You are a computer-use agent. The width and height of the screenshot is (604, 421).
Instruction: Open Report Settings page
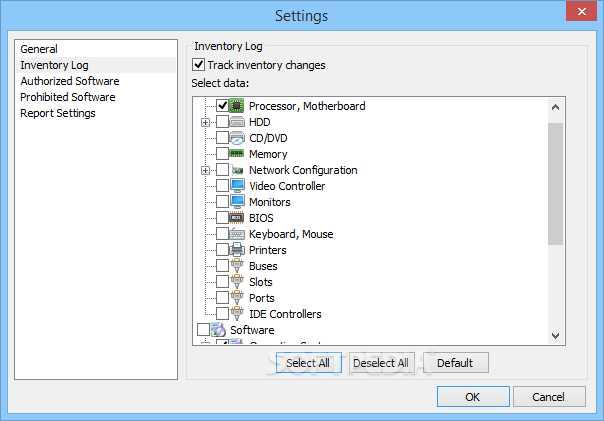pyautogui.click(x=96, y=113)
